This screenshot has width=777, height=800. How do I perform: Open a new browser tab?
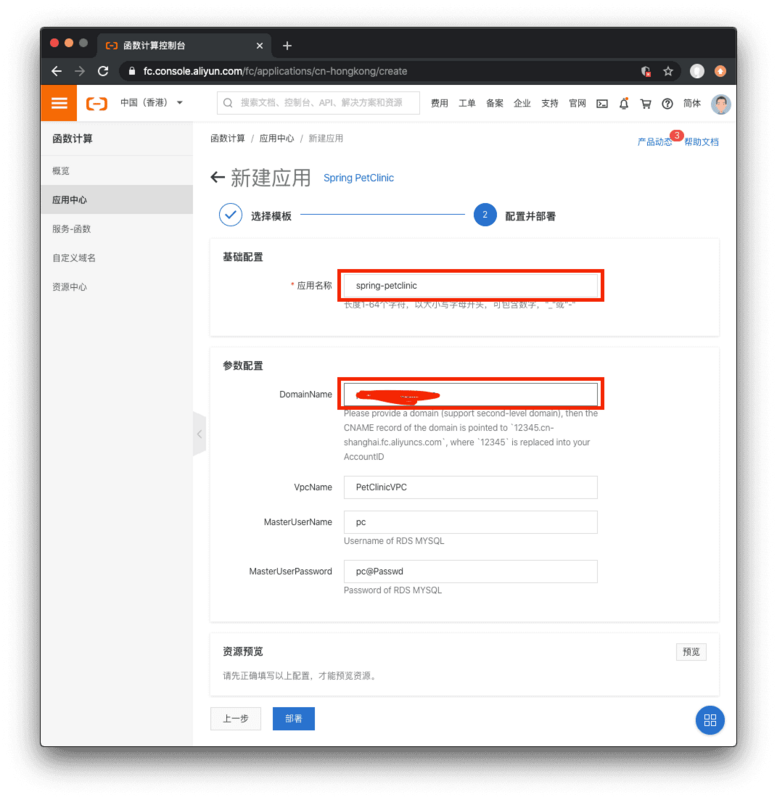(287, 46)
